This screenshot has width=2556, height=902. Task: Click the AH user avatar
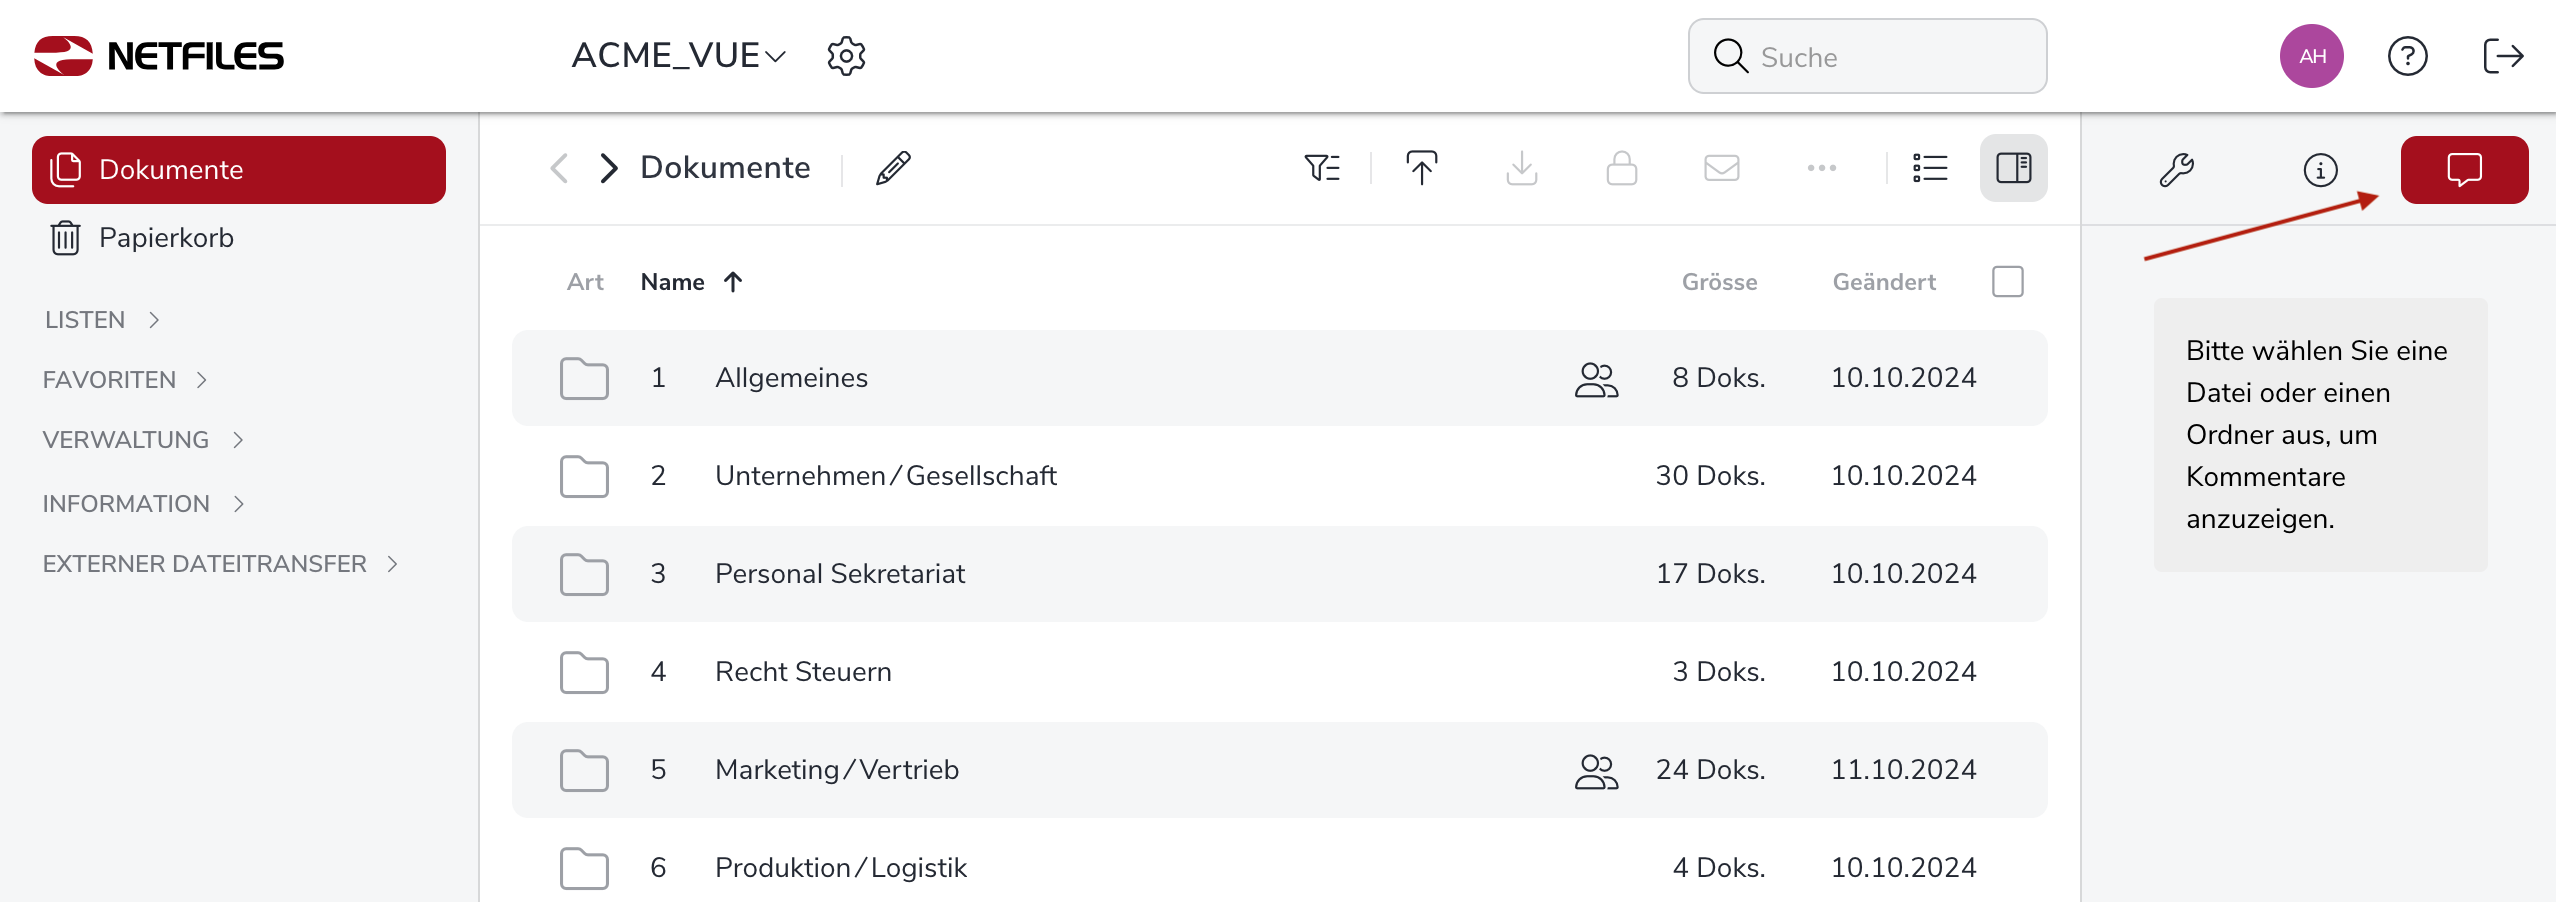point(2311,56)
